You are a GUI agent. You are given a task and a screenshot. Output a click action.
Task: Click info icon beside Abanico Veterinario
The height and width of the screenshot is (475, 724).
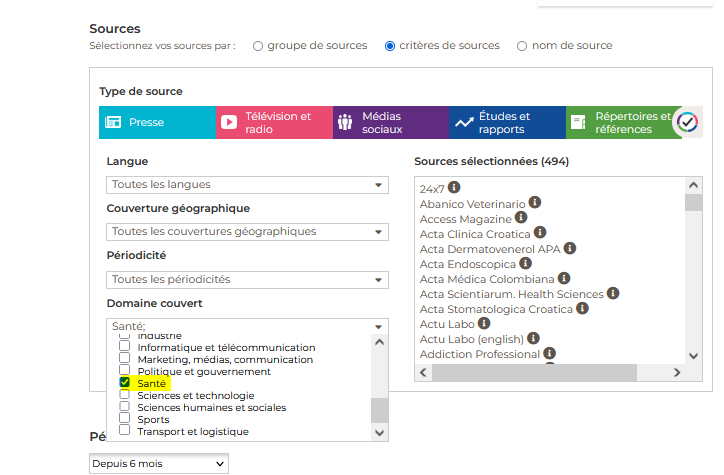535,203
